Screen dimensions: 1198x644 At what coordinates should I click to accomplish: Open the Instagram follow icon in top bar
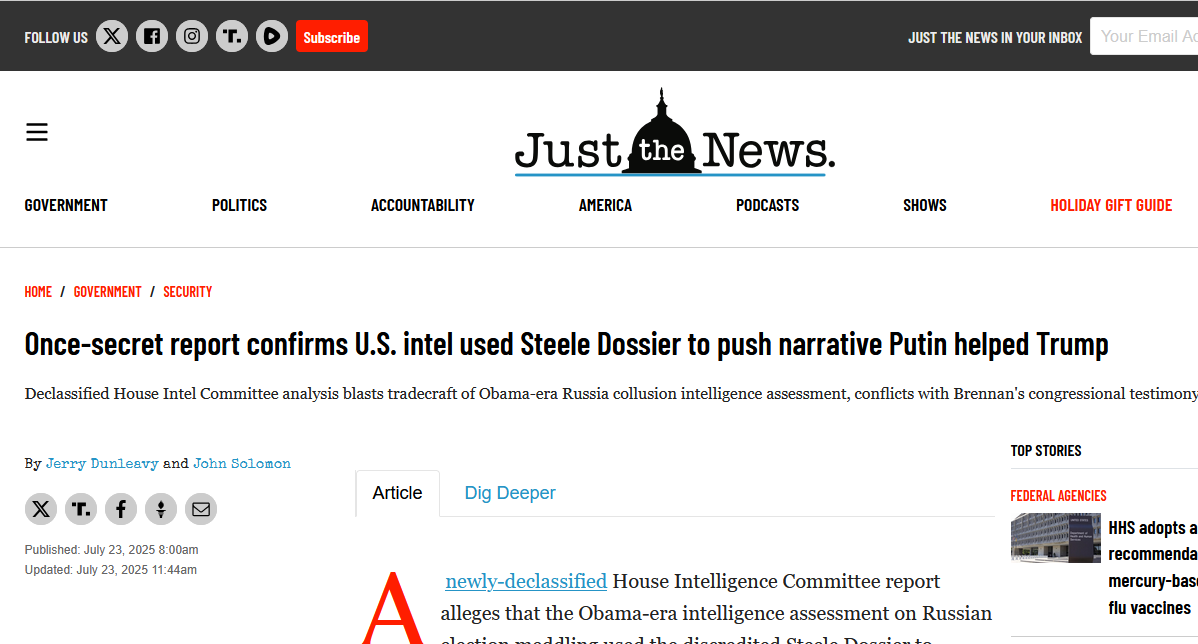[x=192, y=36]
